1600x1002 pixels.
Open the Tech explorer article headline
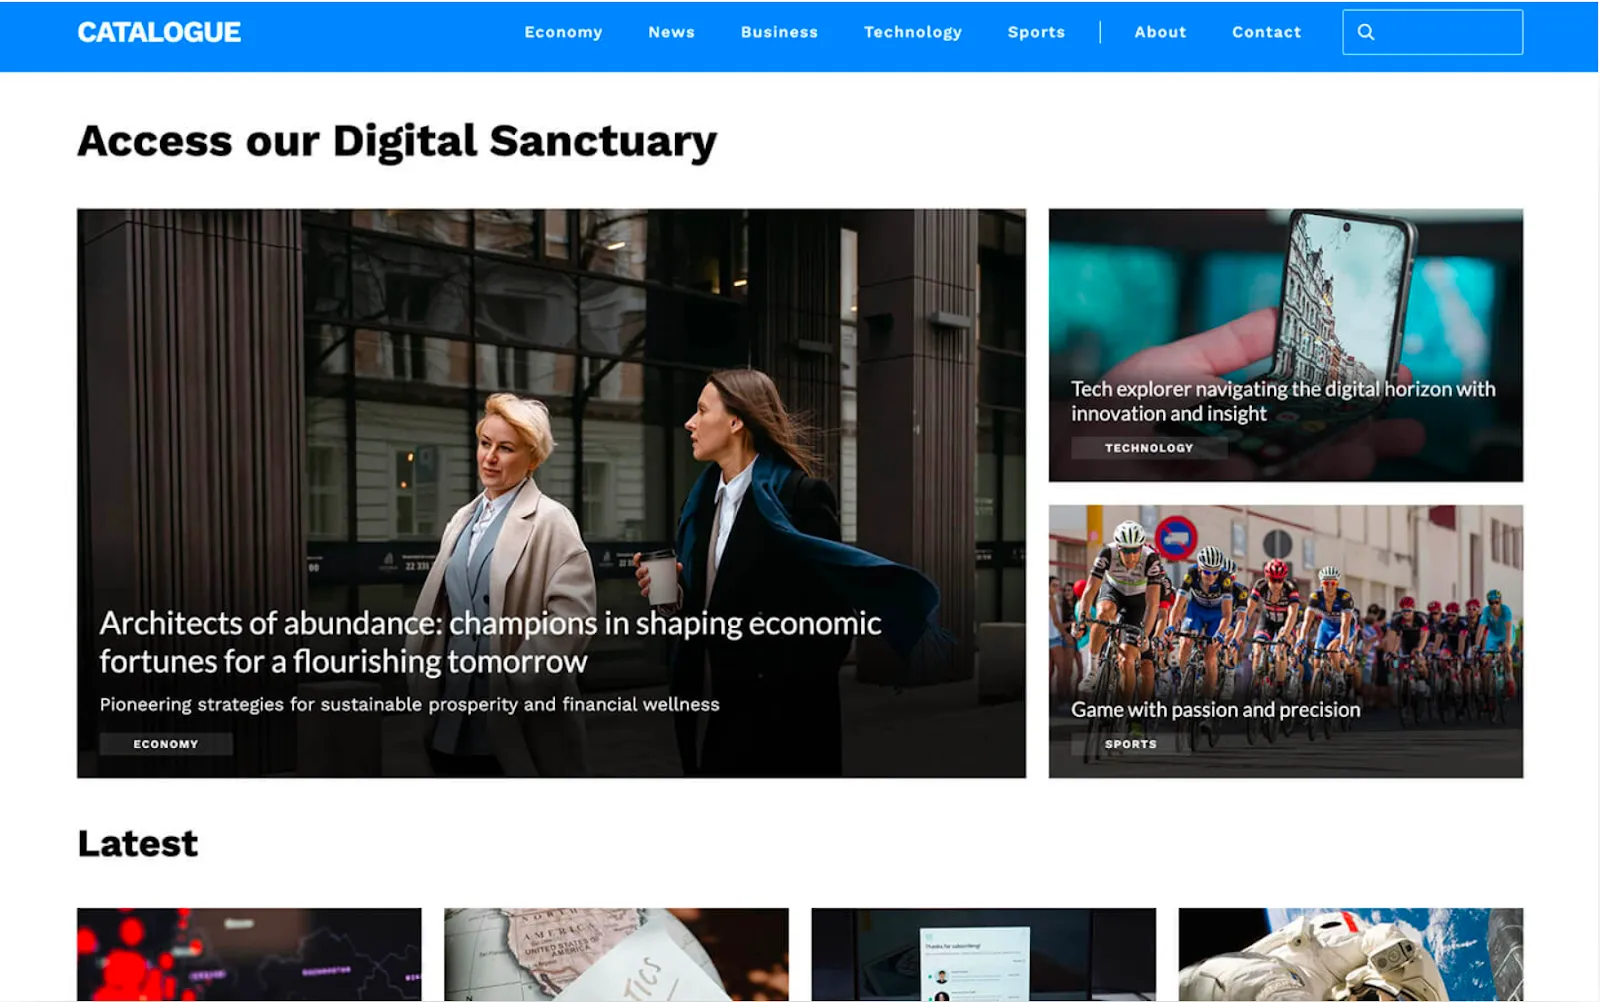click(1283, 401)
